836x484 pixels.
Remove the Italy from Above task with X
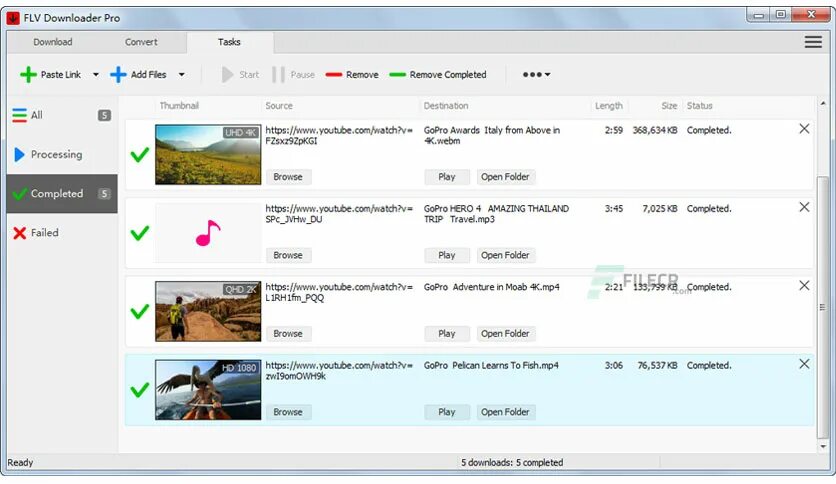804,128
